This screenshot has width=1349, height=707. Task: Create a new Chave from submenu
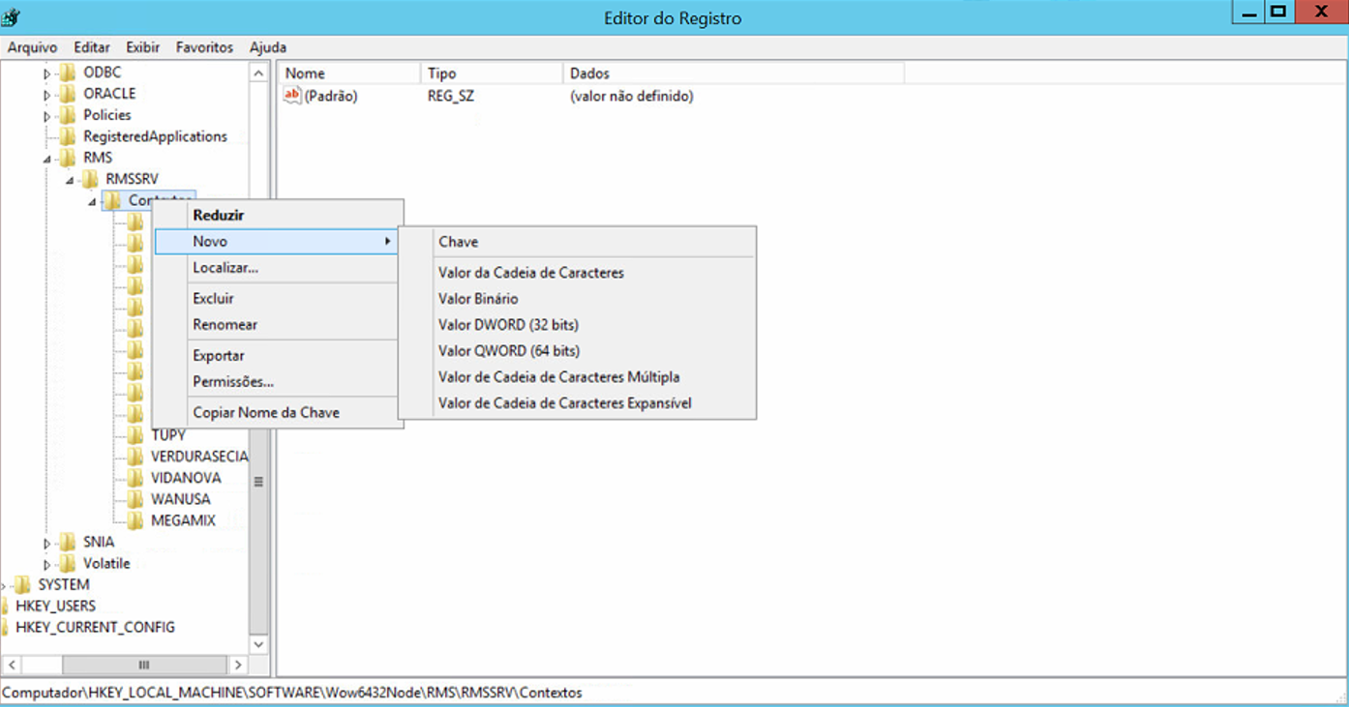tap(577, 242)
